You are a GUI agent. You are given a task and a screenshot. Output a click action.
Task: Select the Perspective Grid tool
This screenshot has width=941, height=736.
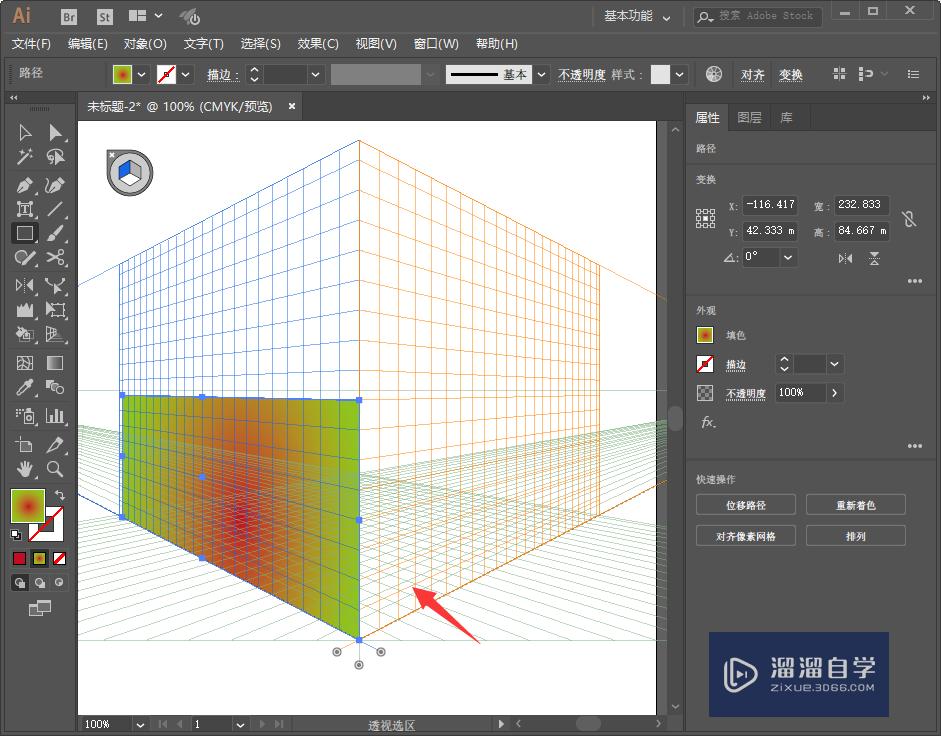click(55, 336)
